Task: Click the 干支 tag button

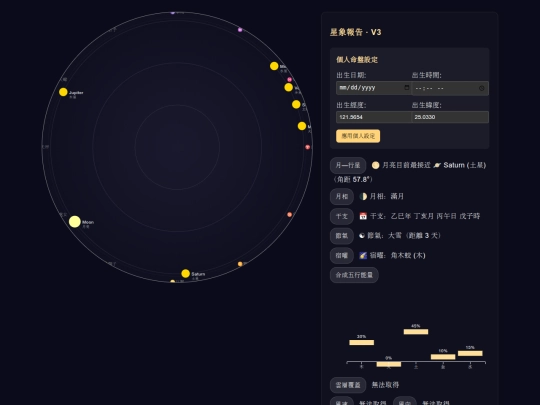Action: click(342, 216)
